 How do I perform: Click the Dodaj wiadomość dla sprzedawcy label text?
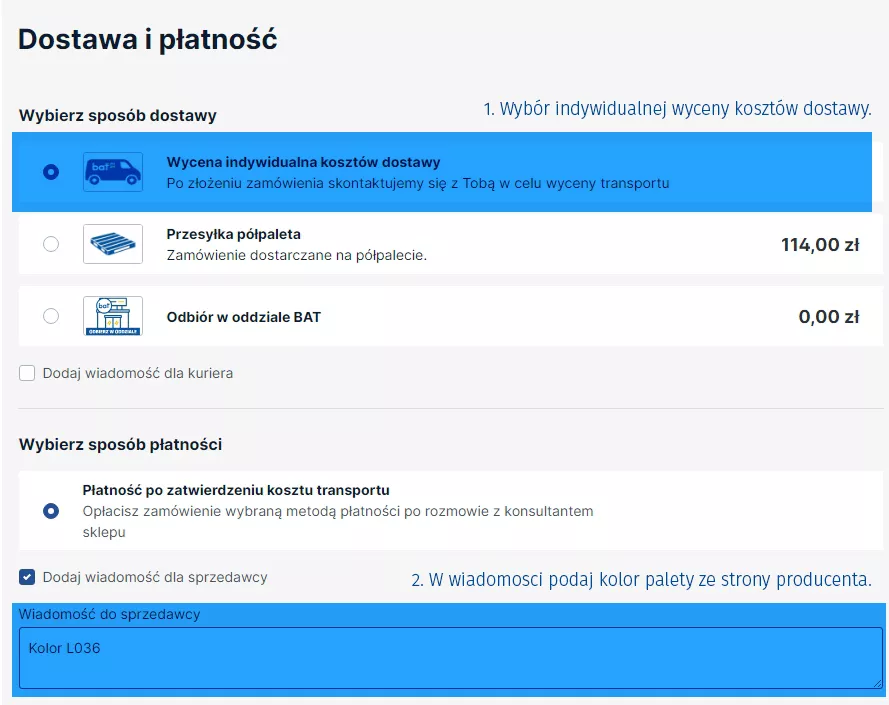coord(155,577)
